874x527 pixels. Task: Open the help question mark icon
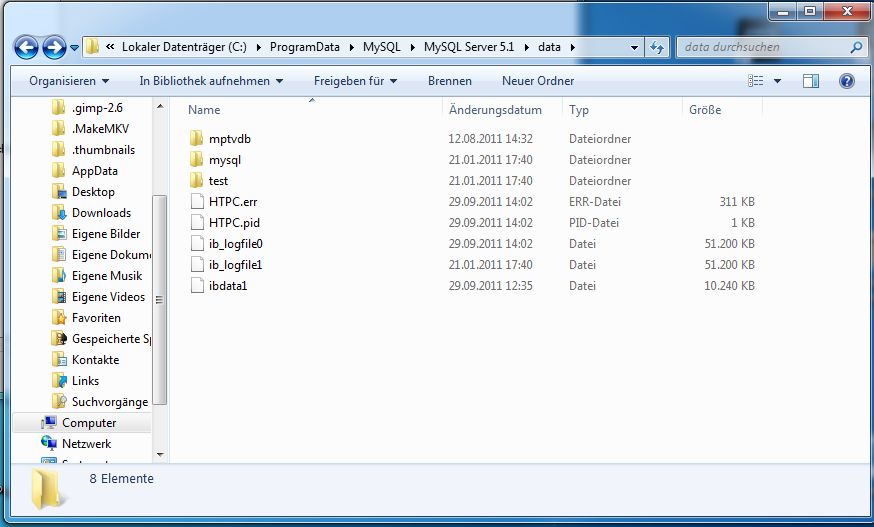846,81
